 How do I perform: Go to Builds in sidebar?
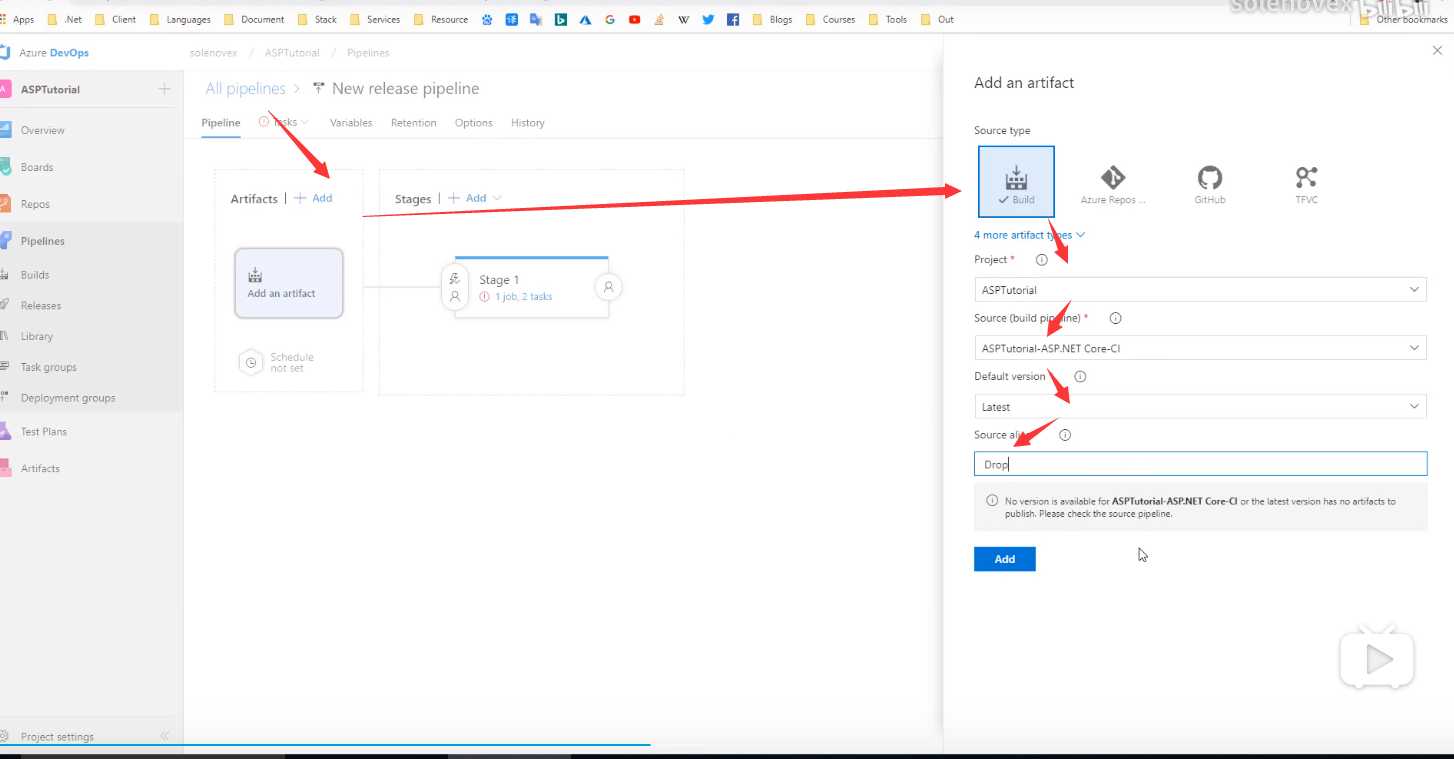[x=35, y=274]
